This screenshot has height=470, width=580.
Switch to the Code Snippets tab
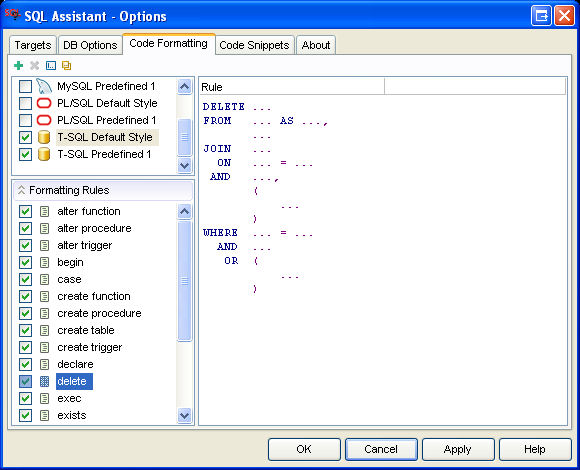click(254, 45)
